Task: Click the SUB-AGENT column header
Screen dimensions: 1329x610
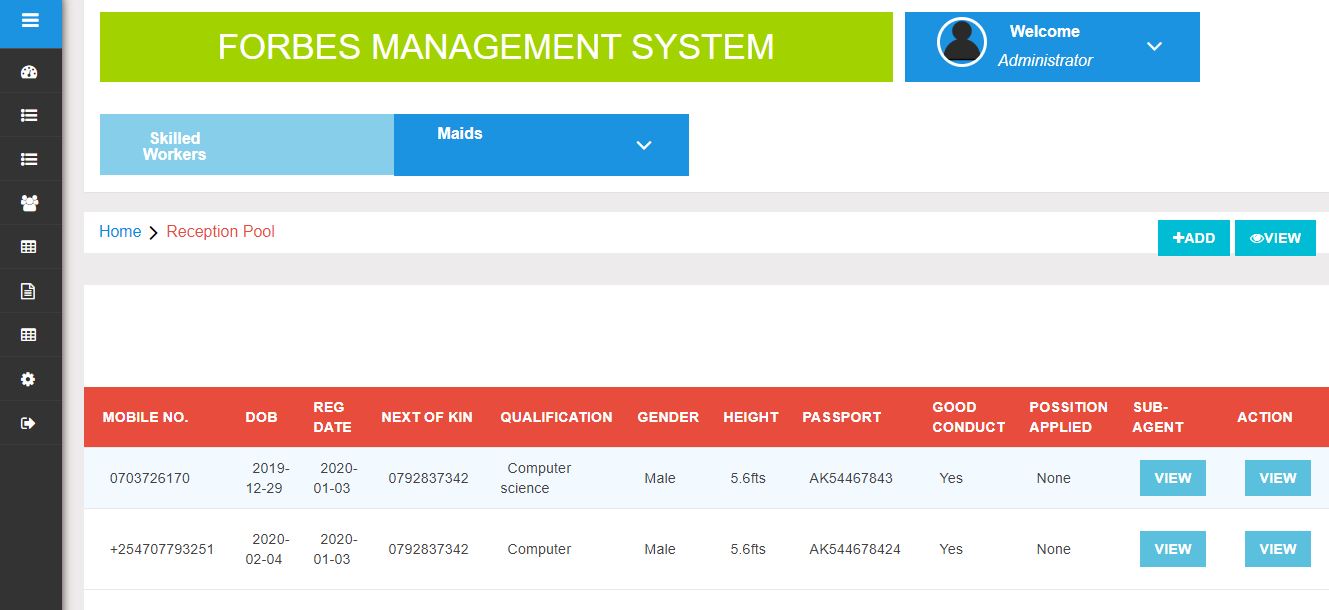Action: (x=1158, y=417)
